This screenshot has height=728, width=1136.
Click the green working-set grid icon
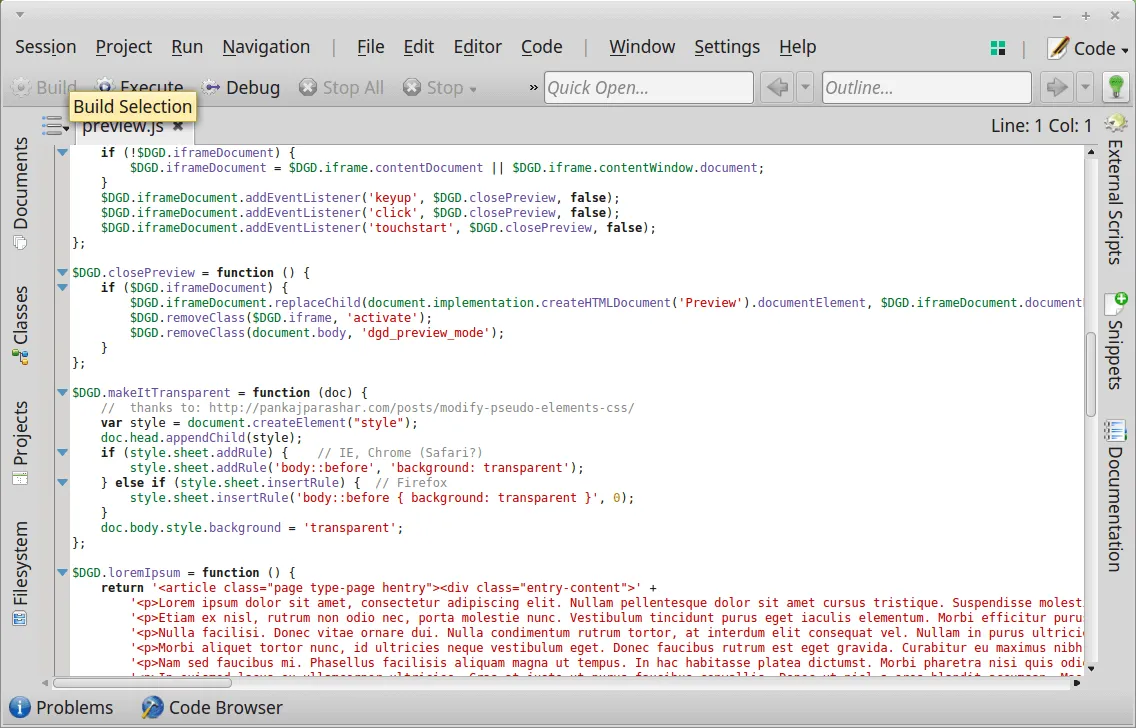point(997,48)
